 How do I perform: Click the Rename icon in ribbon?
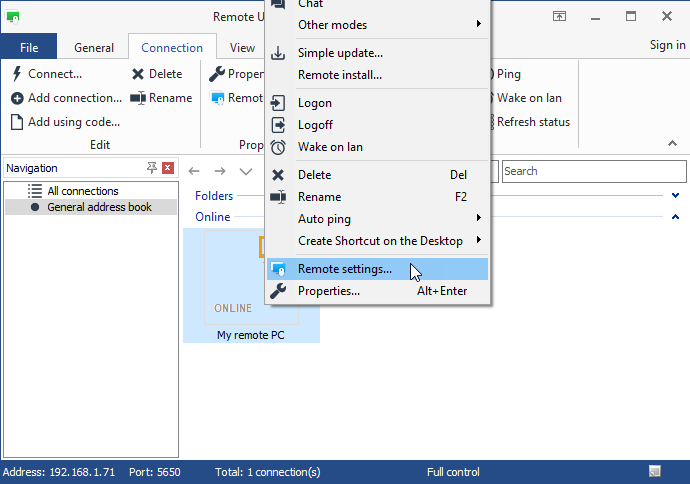(138, 98)
